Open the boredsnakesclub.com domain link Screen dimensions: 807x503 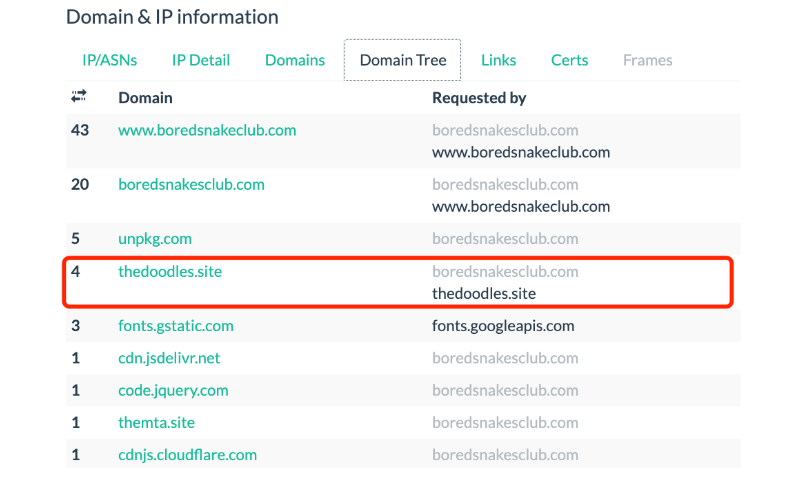pyautogui.click(x=191, y=184)
